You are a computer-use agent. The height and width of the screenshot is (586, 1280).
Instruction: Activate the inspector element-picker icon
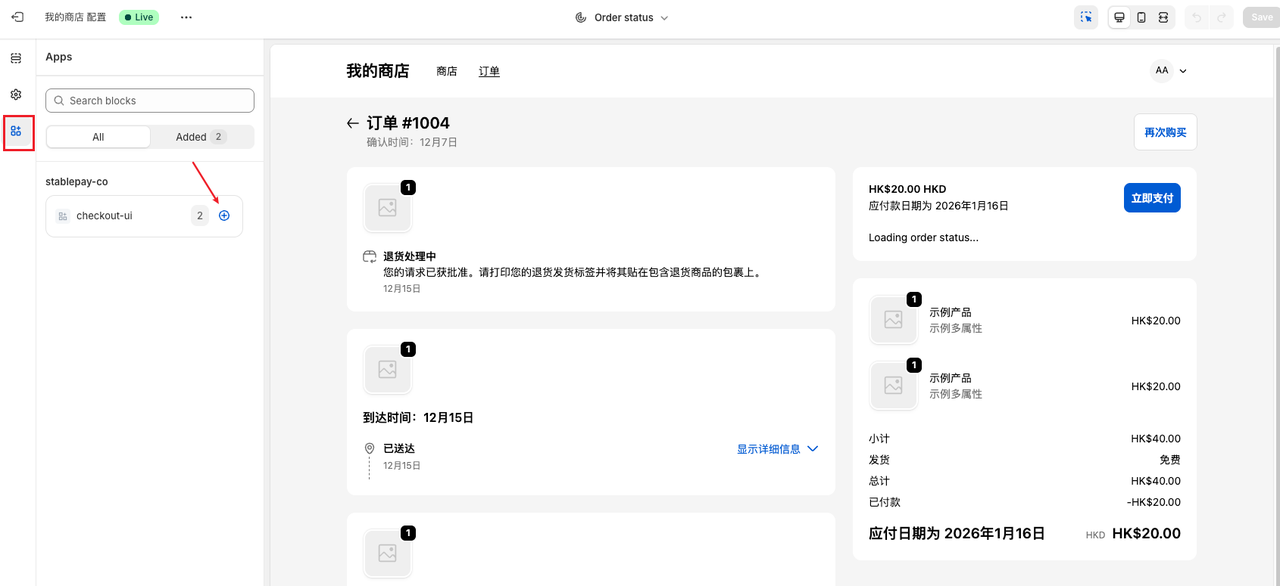click(1086, 17)
